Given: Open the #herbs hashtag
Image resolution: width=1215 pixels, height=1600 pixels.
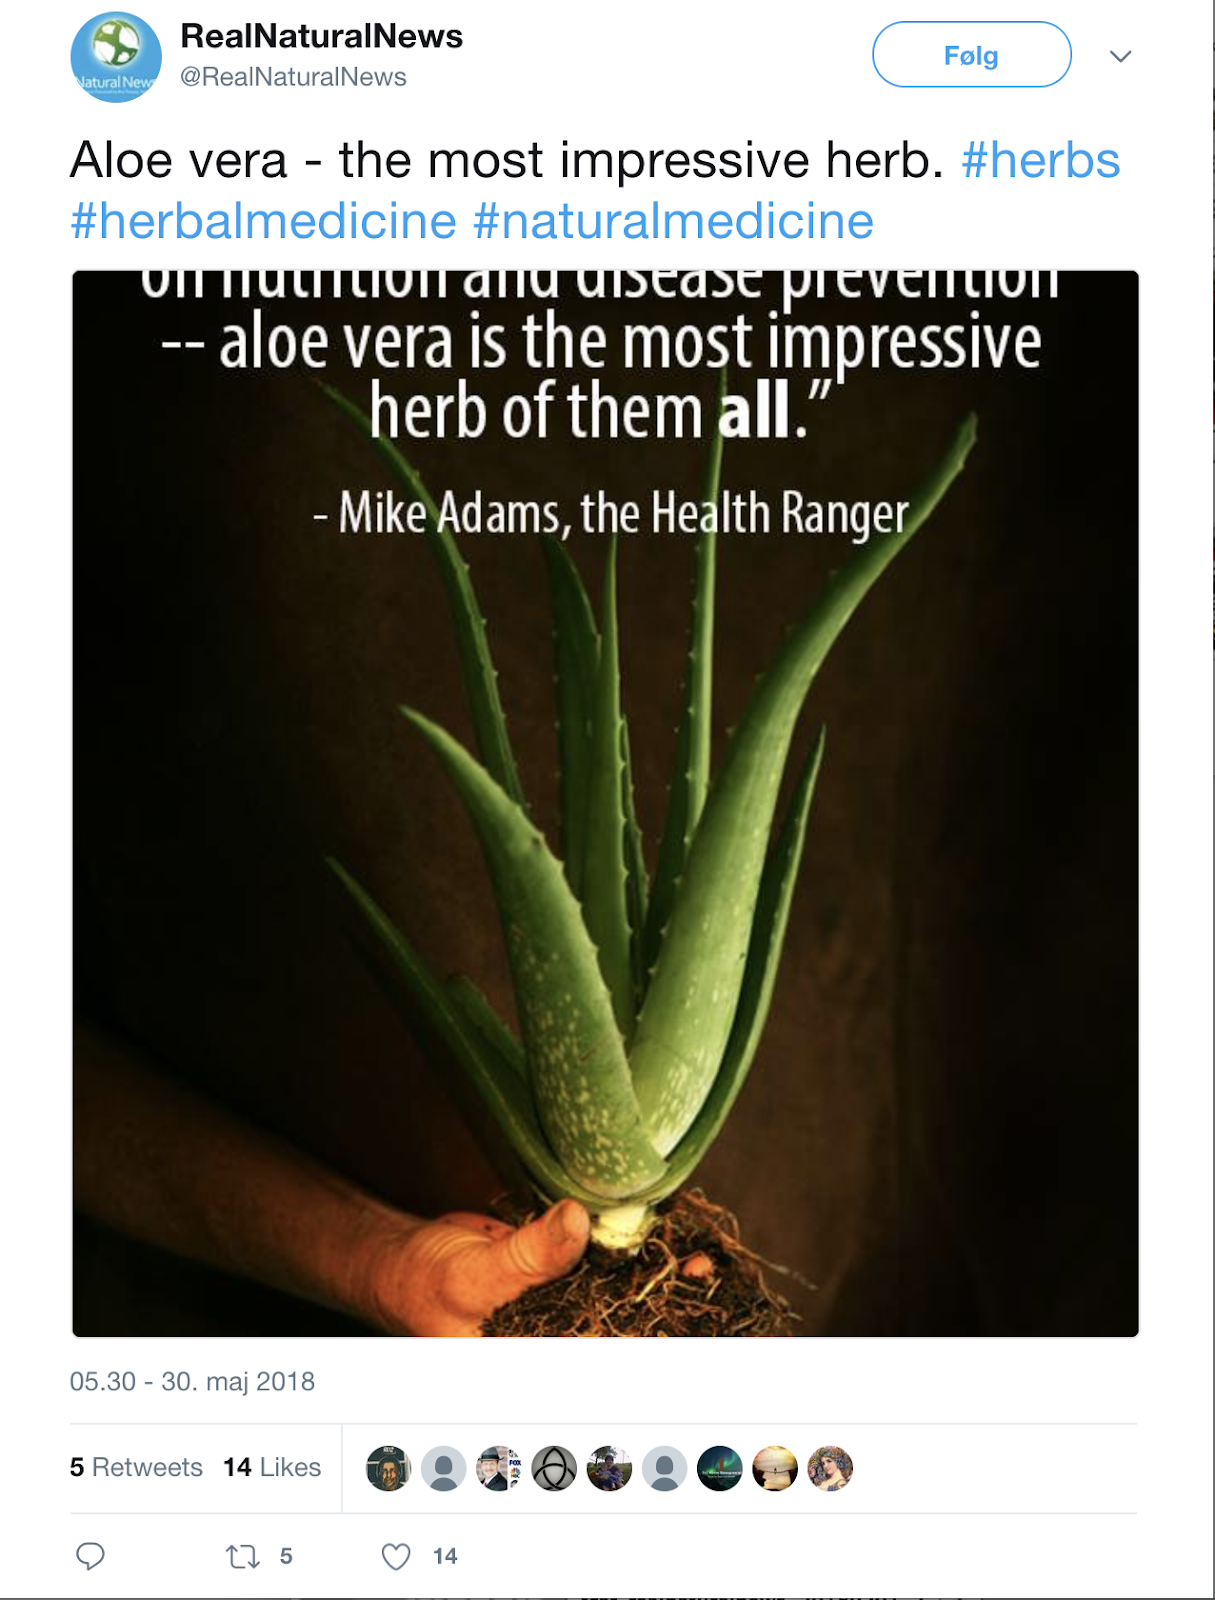Looking at the screenshot, I should point(1040,160).
